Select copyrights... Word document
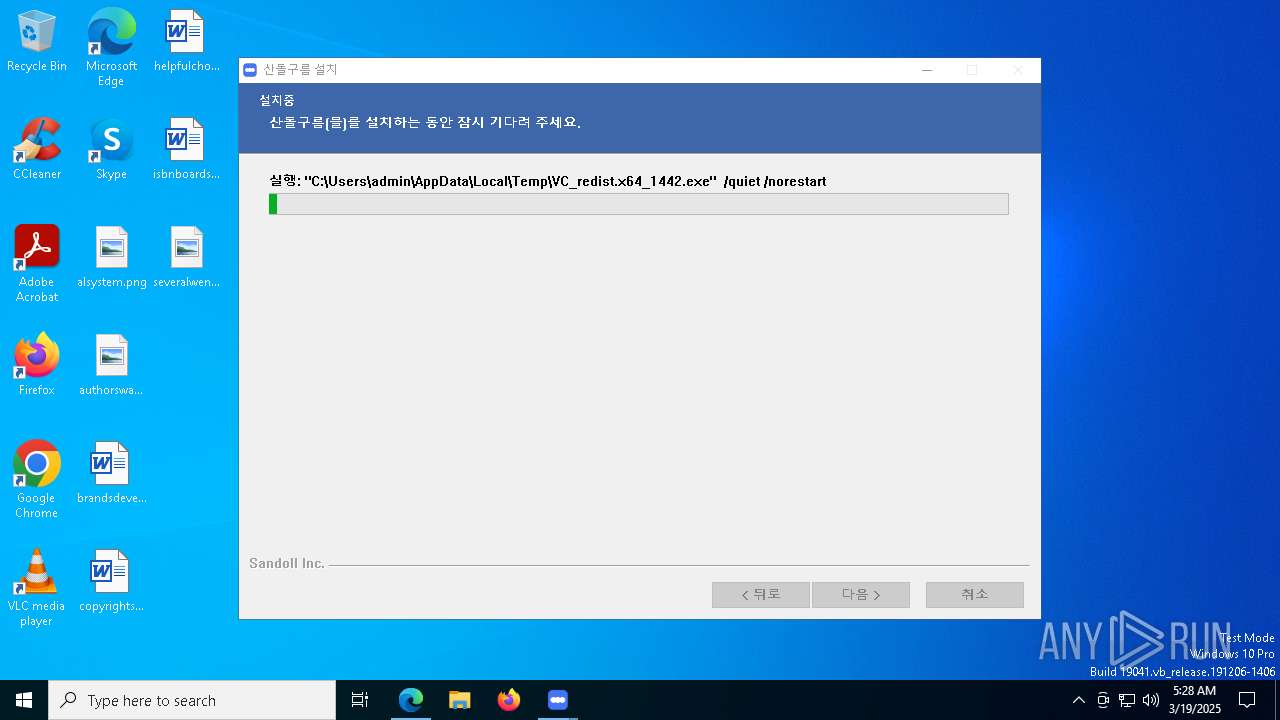This screenshot has width=1280, height=720. [111, 581]
